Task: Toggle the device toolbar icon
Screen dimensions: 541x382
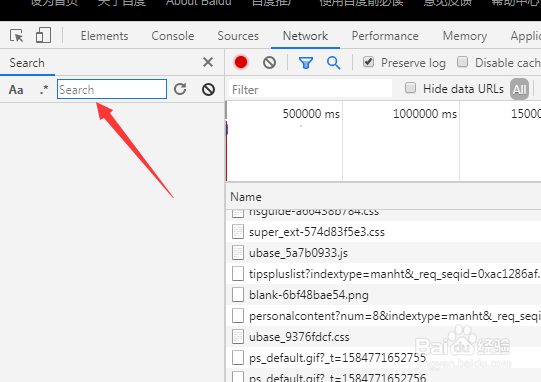Action: pyautogui.click(x=43, y=36)
